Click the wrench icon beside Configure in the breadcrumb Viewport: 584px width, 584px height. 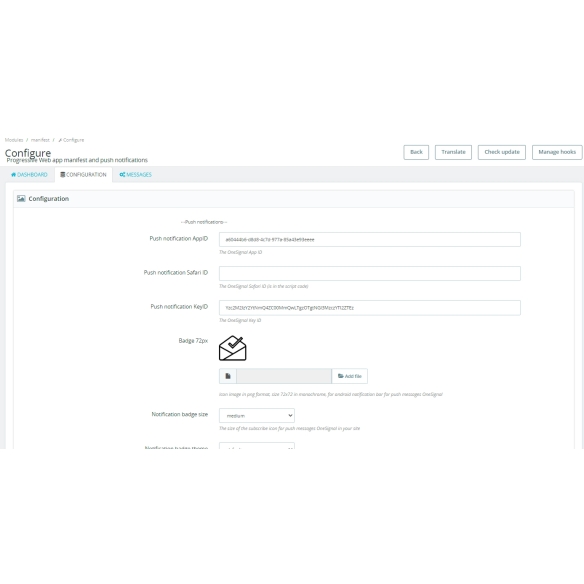point(60,140)
